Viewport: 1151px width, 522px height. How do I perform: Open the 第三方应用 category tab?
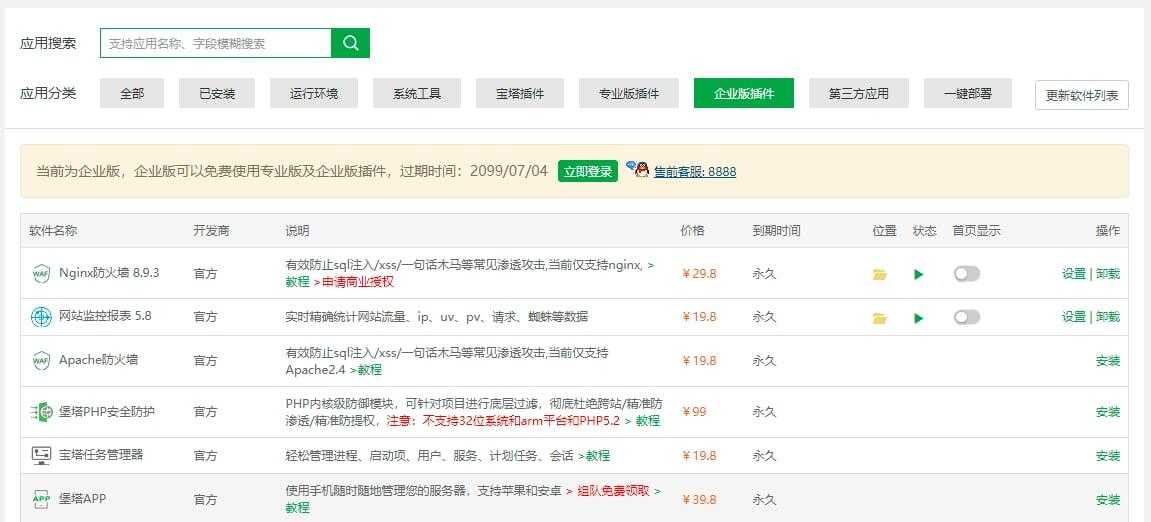pyautogui.click(x=858, y=93)
